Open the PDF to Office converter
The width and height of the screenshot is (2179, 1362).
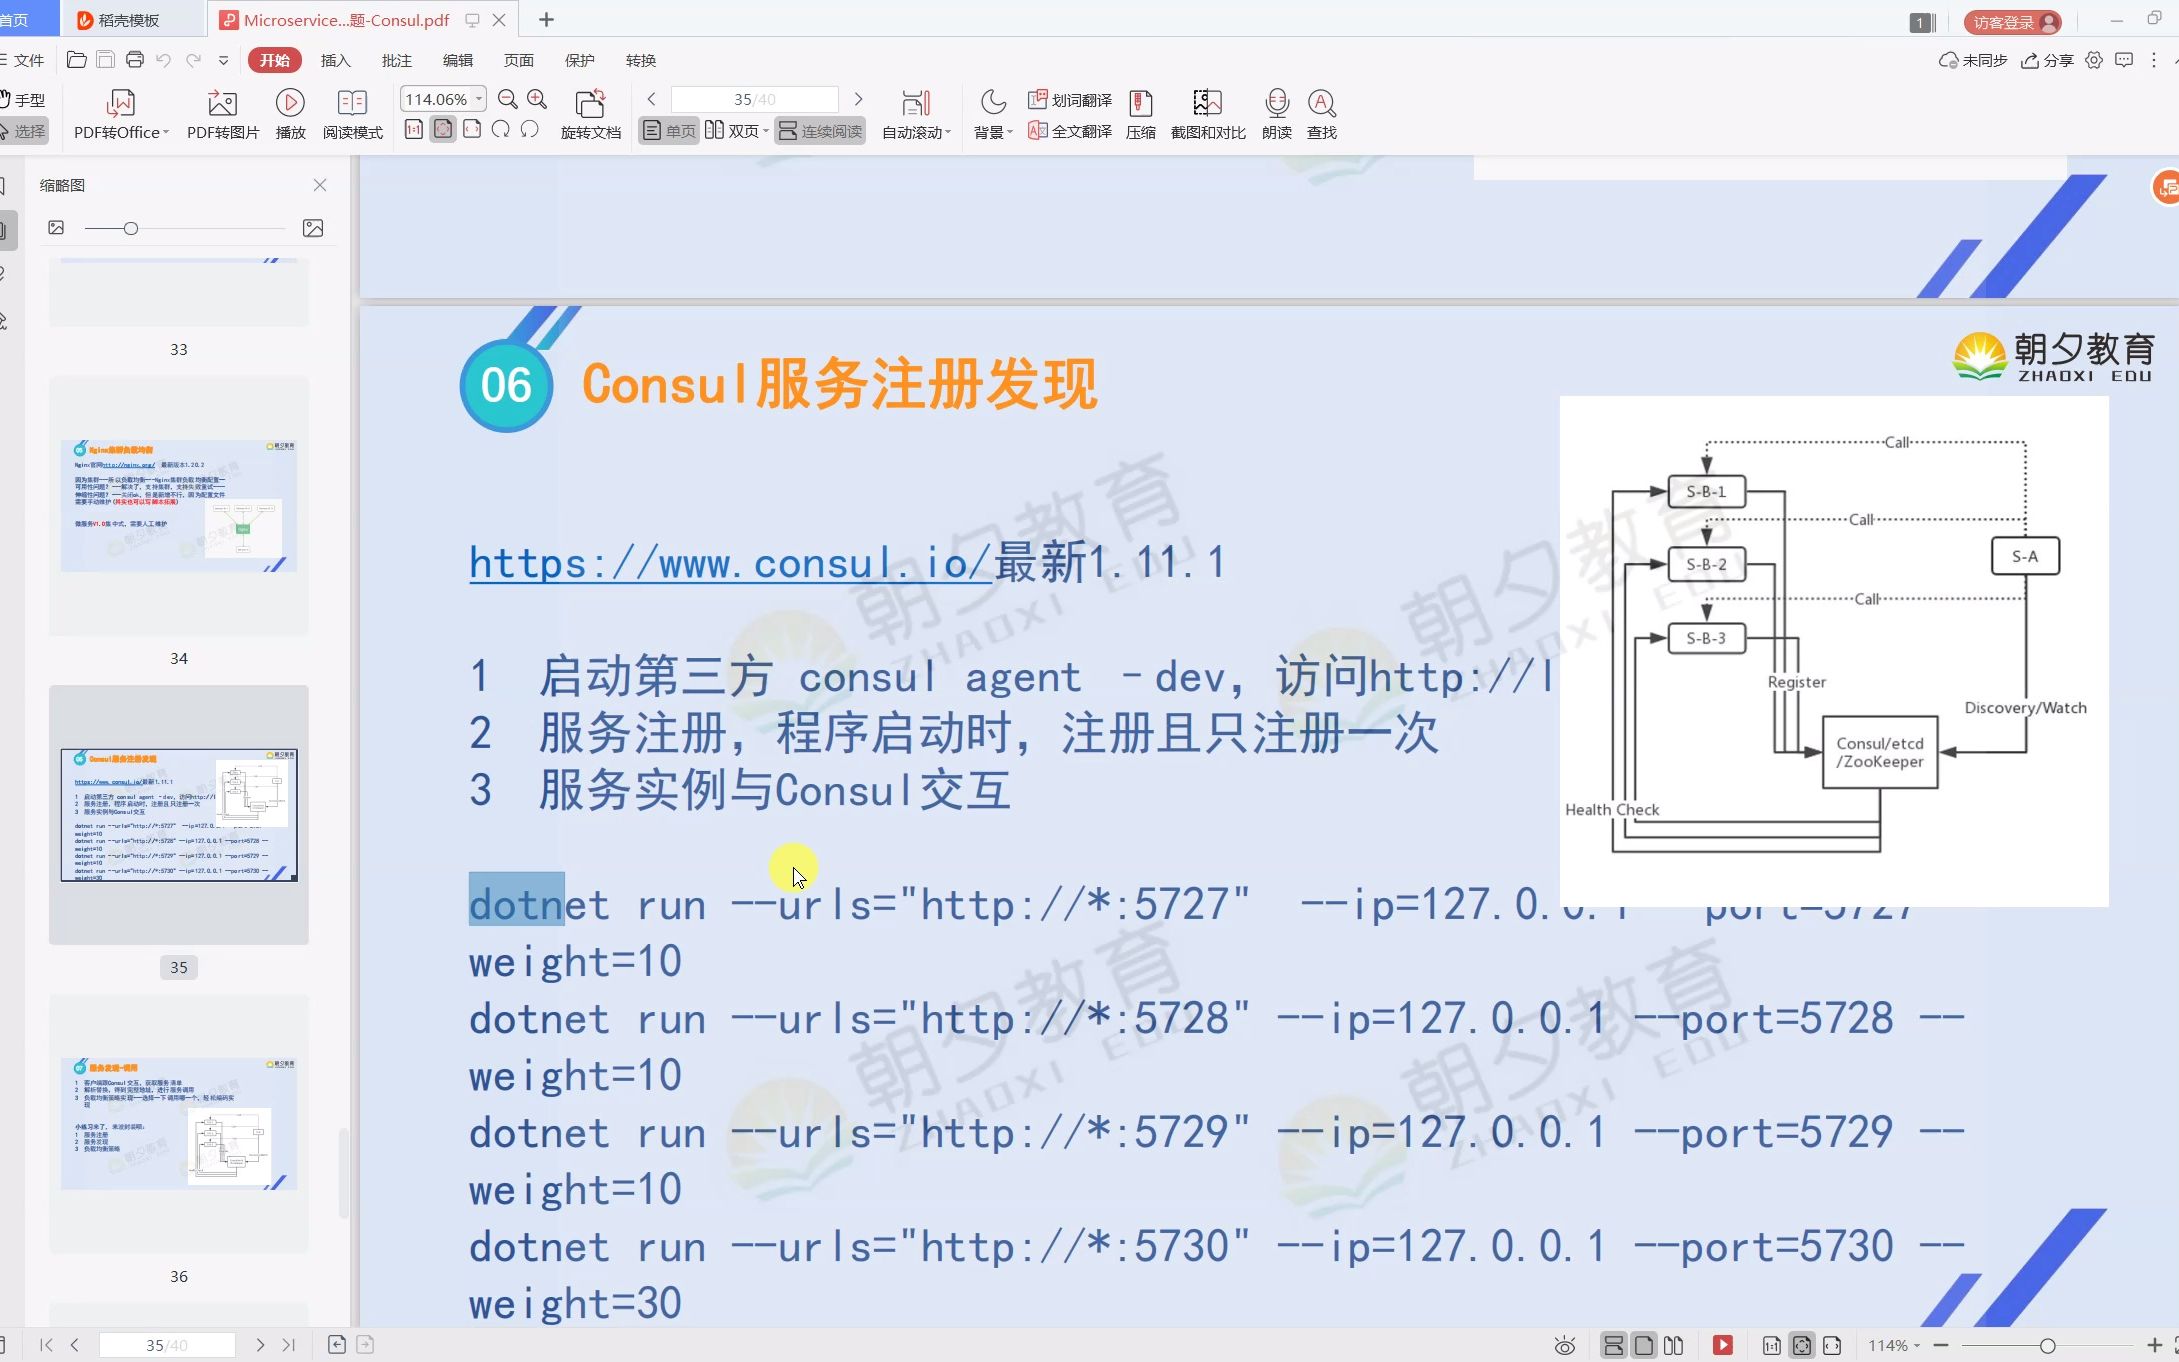(x=120, y=115)
